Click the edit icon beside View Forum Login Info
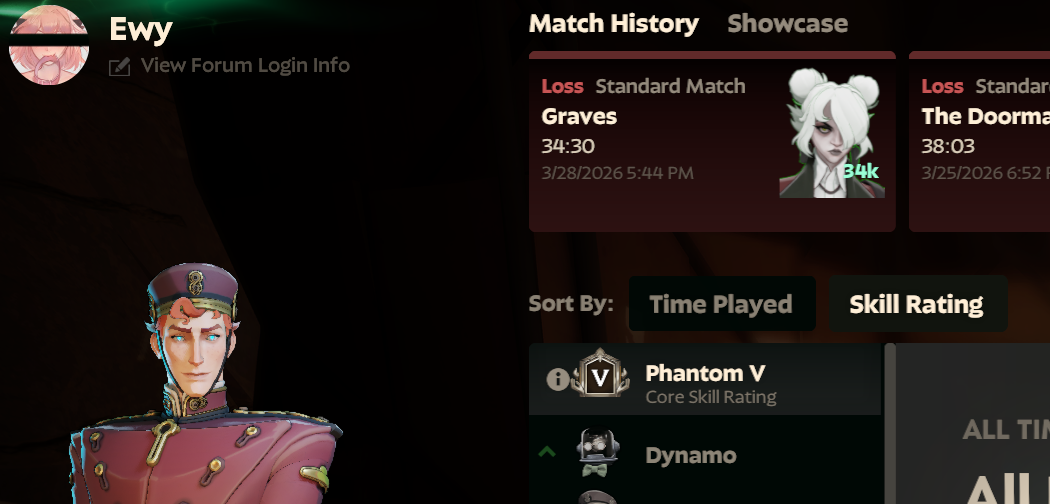 pyautogui.click(x=119, y=66)
